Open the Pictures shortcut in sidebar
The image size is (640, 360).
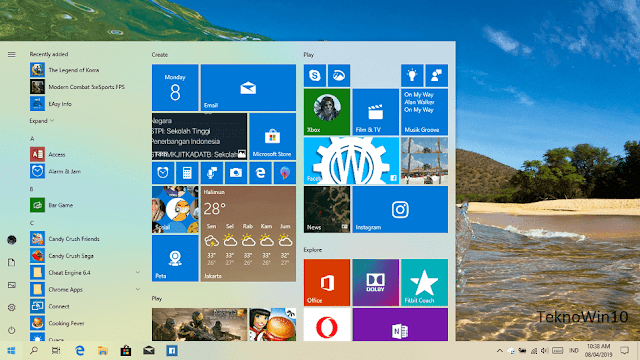point(11,285)
